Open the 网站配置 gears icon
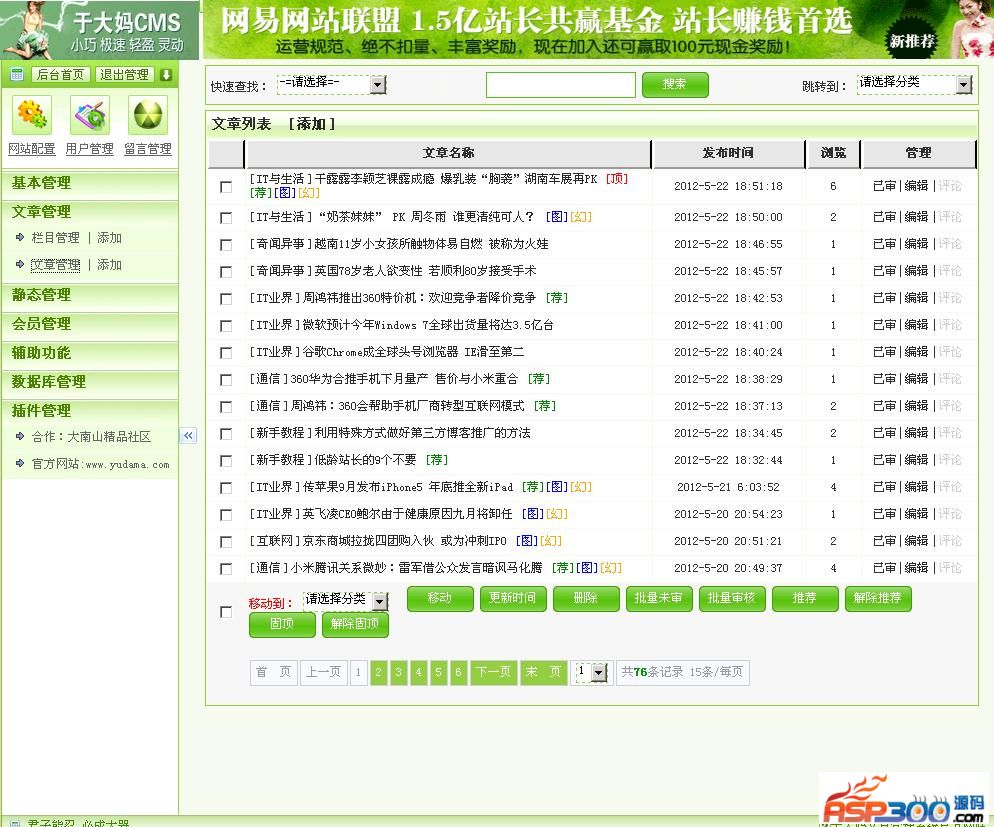Image resolution: width=994 pixels, height=827 pixels. point(32,116)
